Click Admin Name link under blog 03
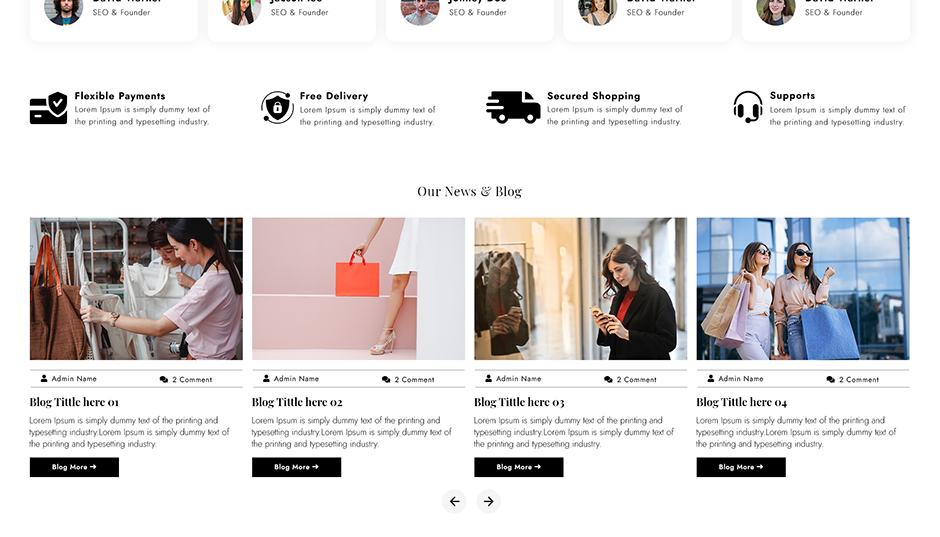The height and width of the screenshot is (537, 940). click(519, 379)
